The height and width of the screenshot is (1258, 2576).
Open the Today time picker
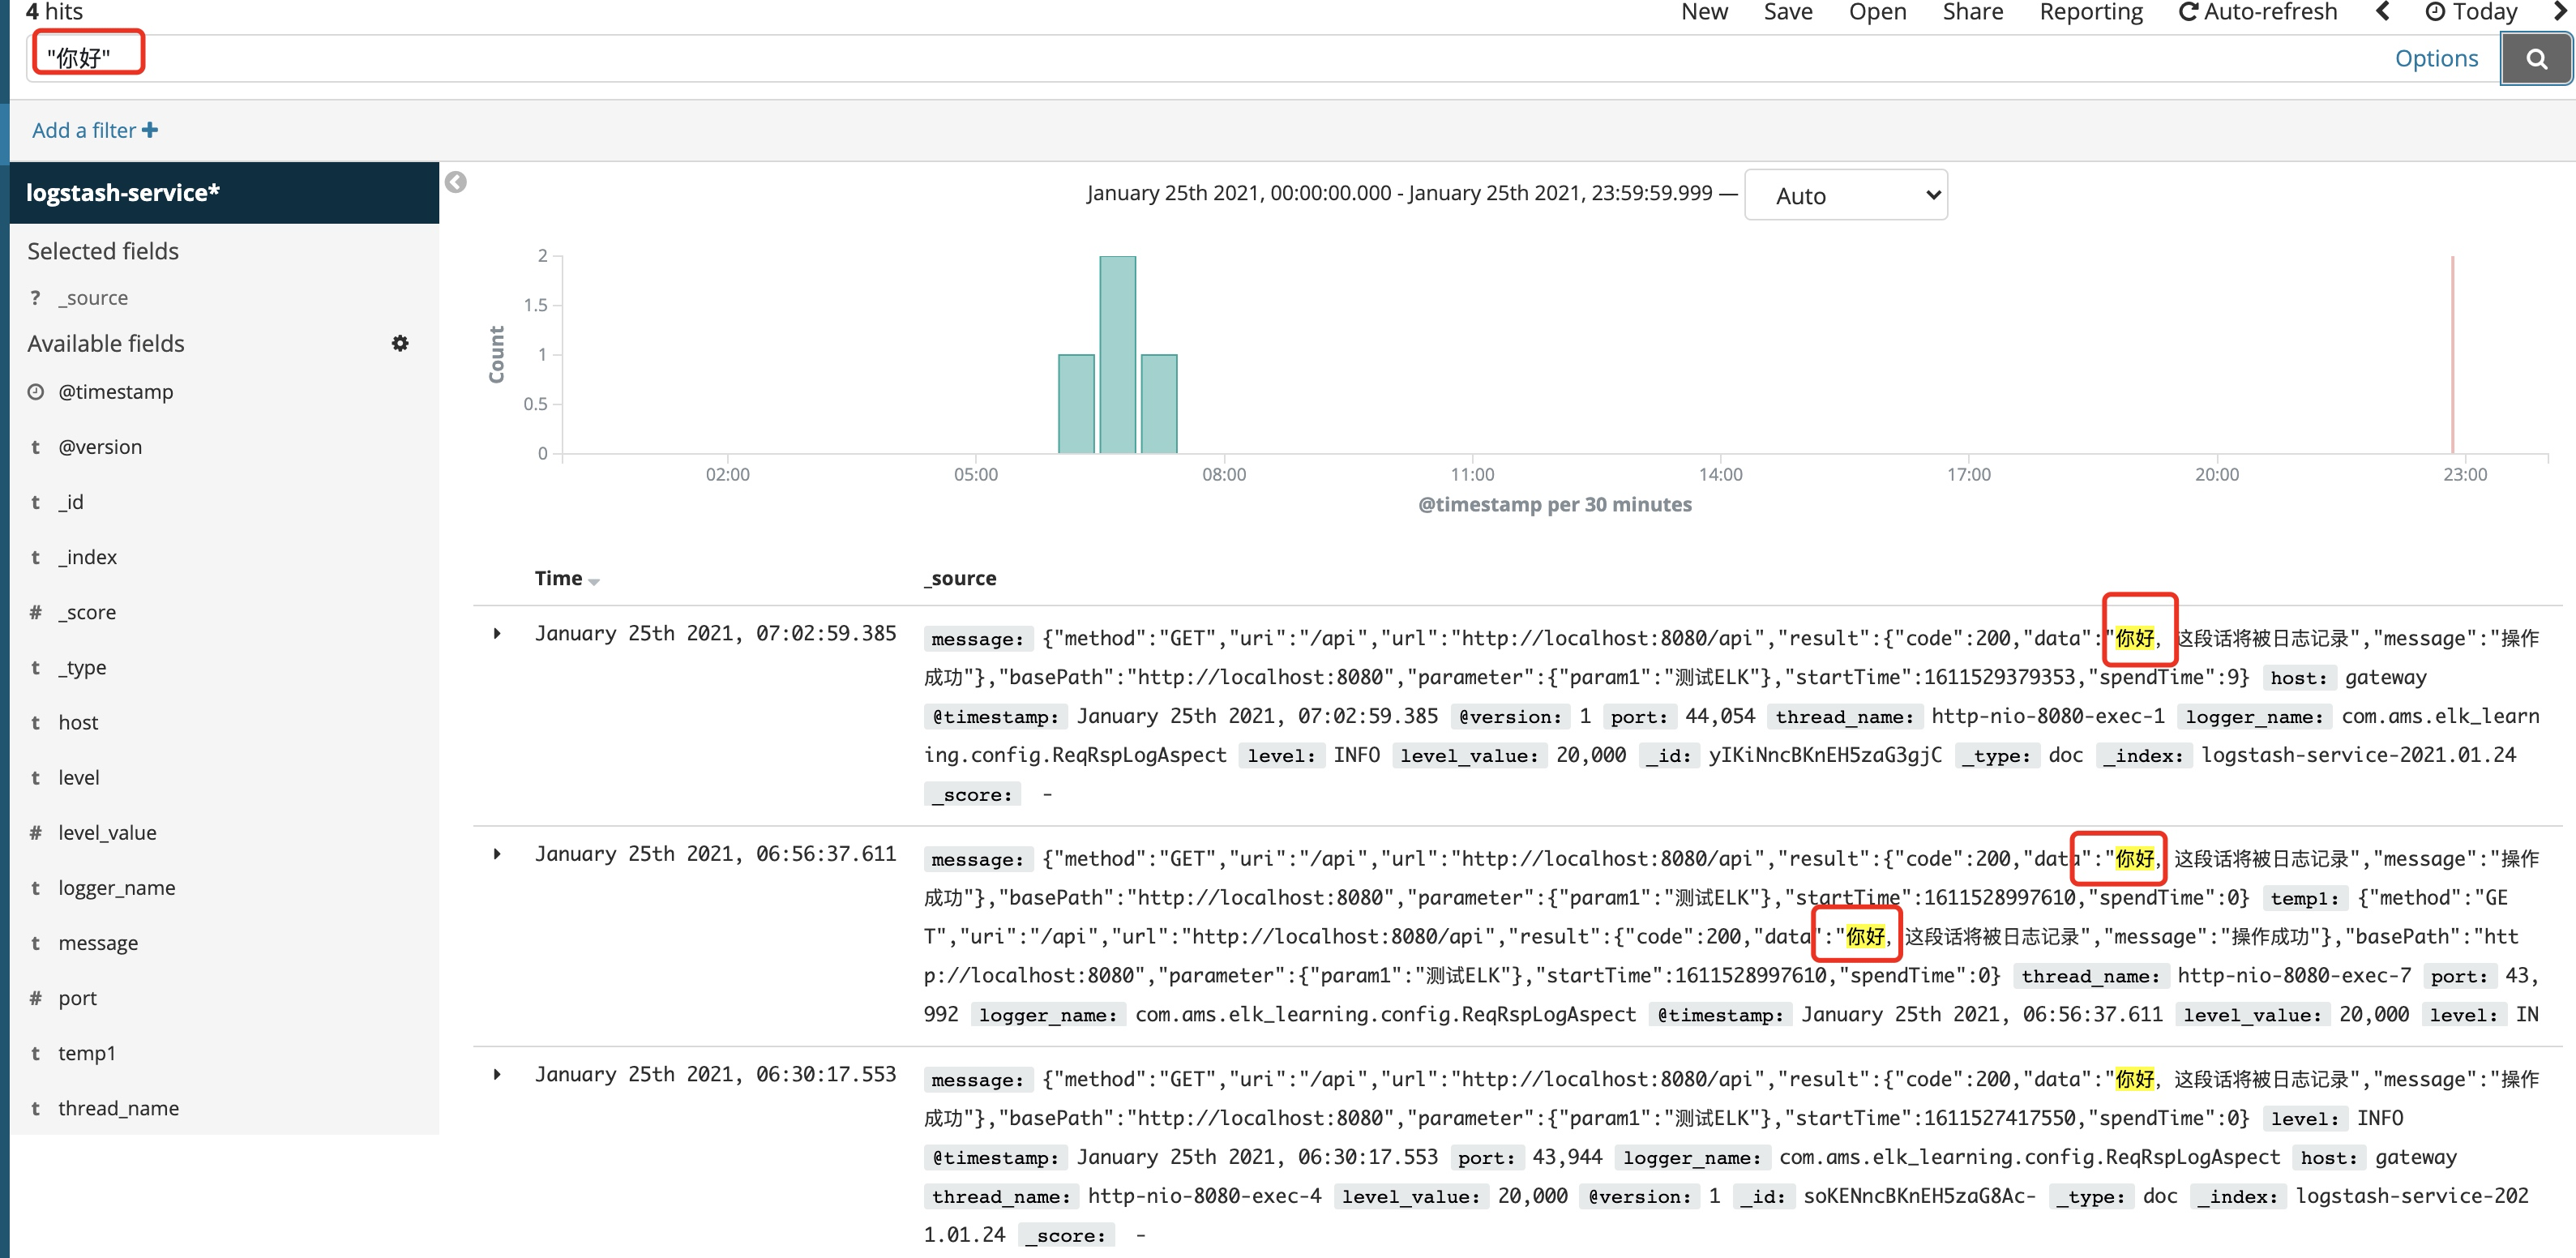[x=2471, y=12]
